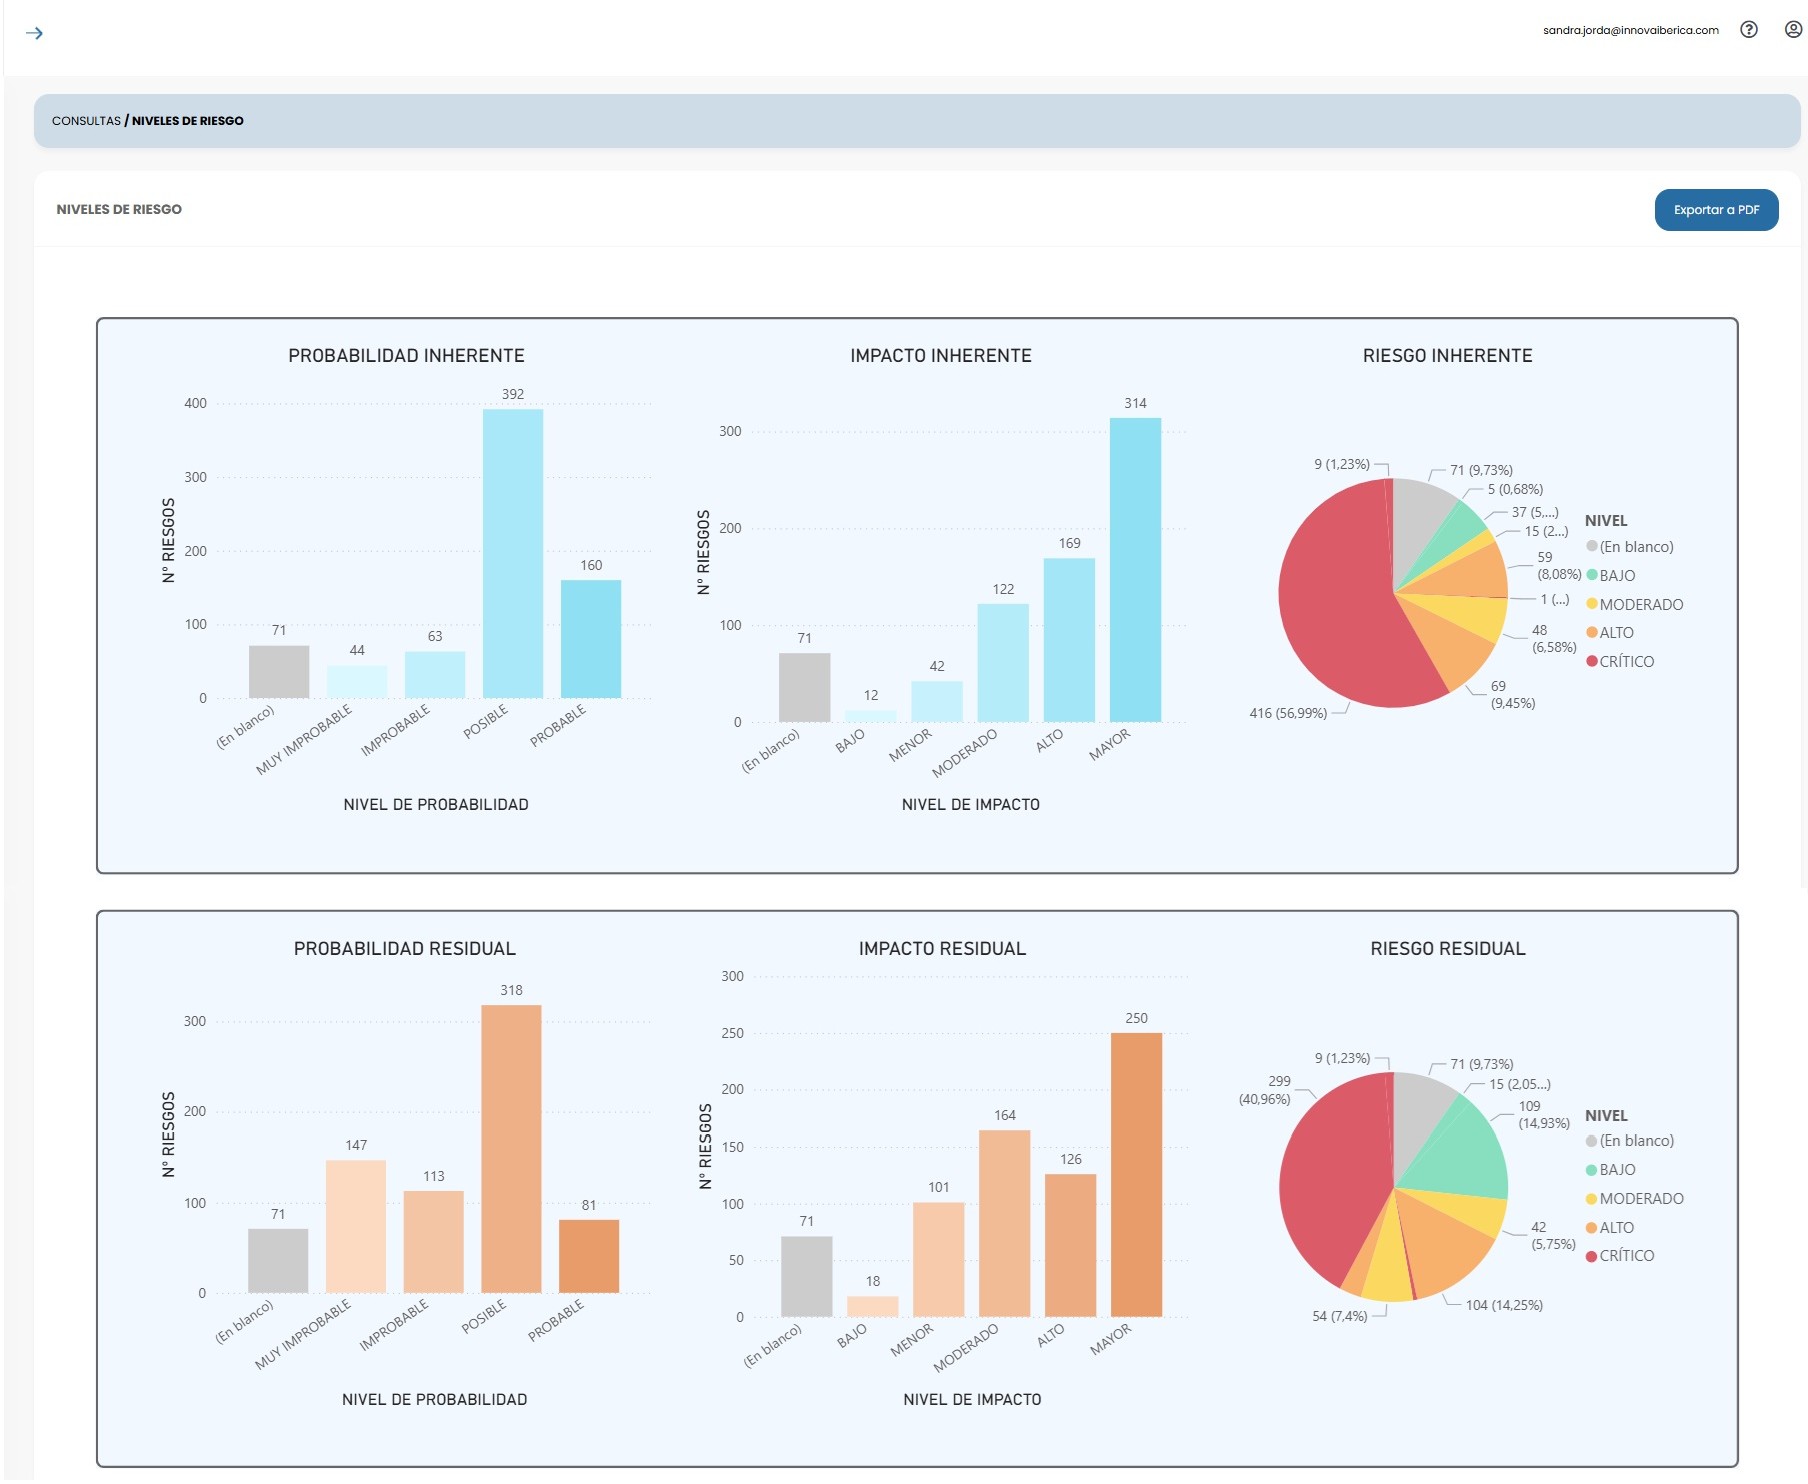Click MODERADO yellow swatch in Riesgo Residual legend
The height and width of the screenshot is (1484, 1808).
click(x=1591, y=1199)
